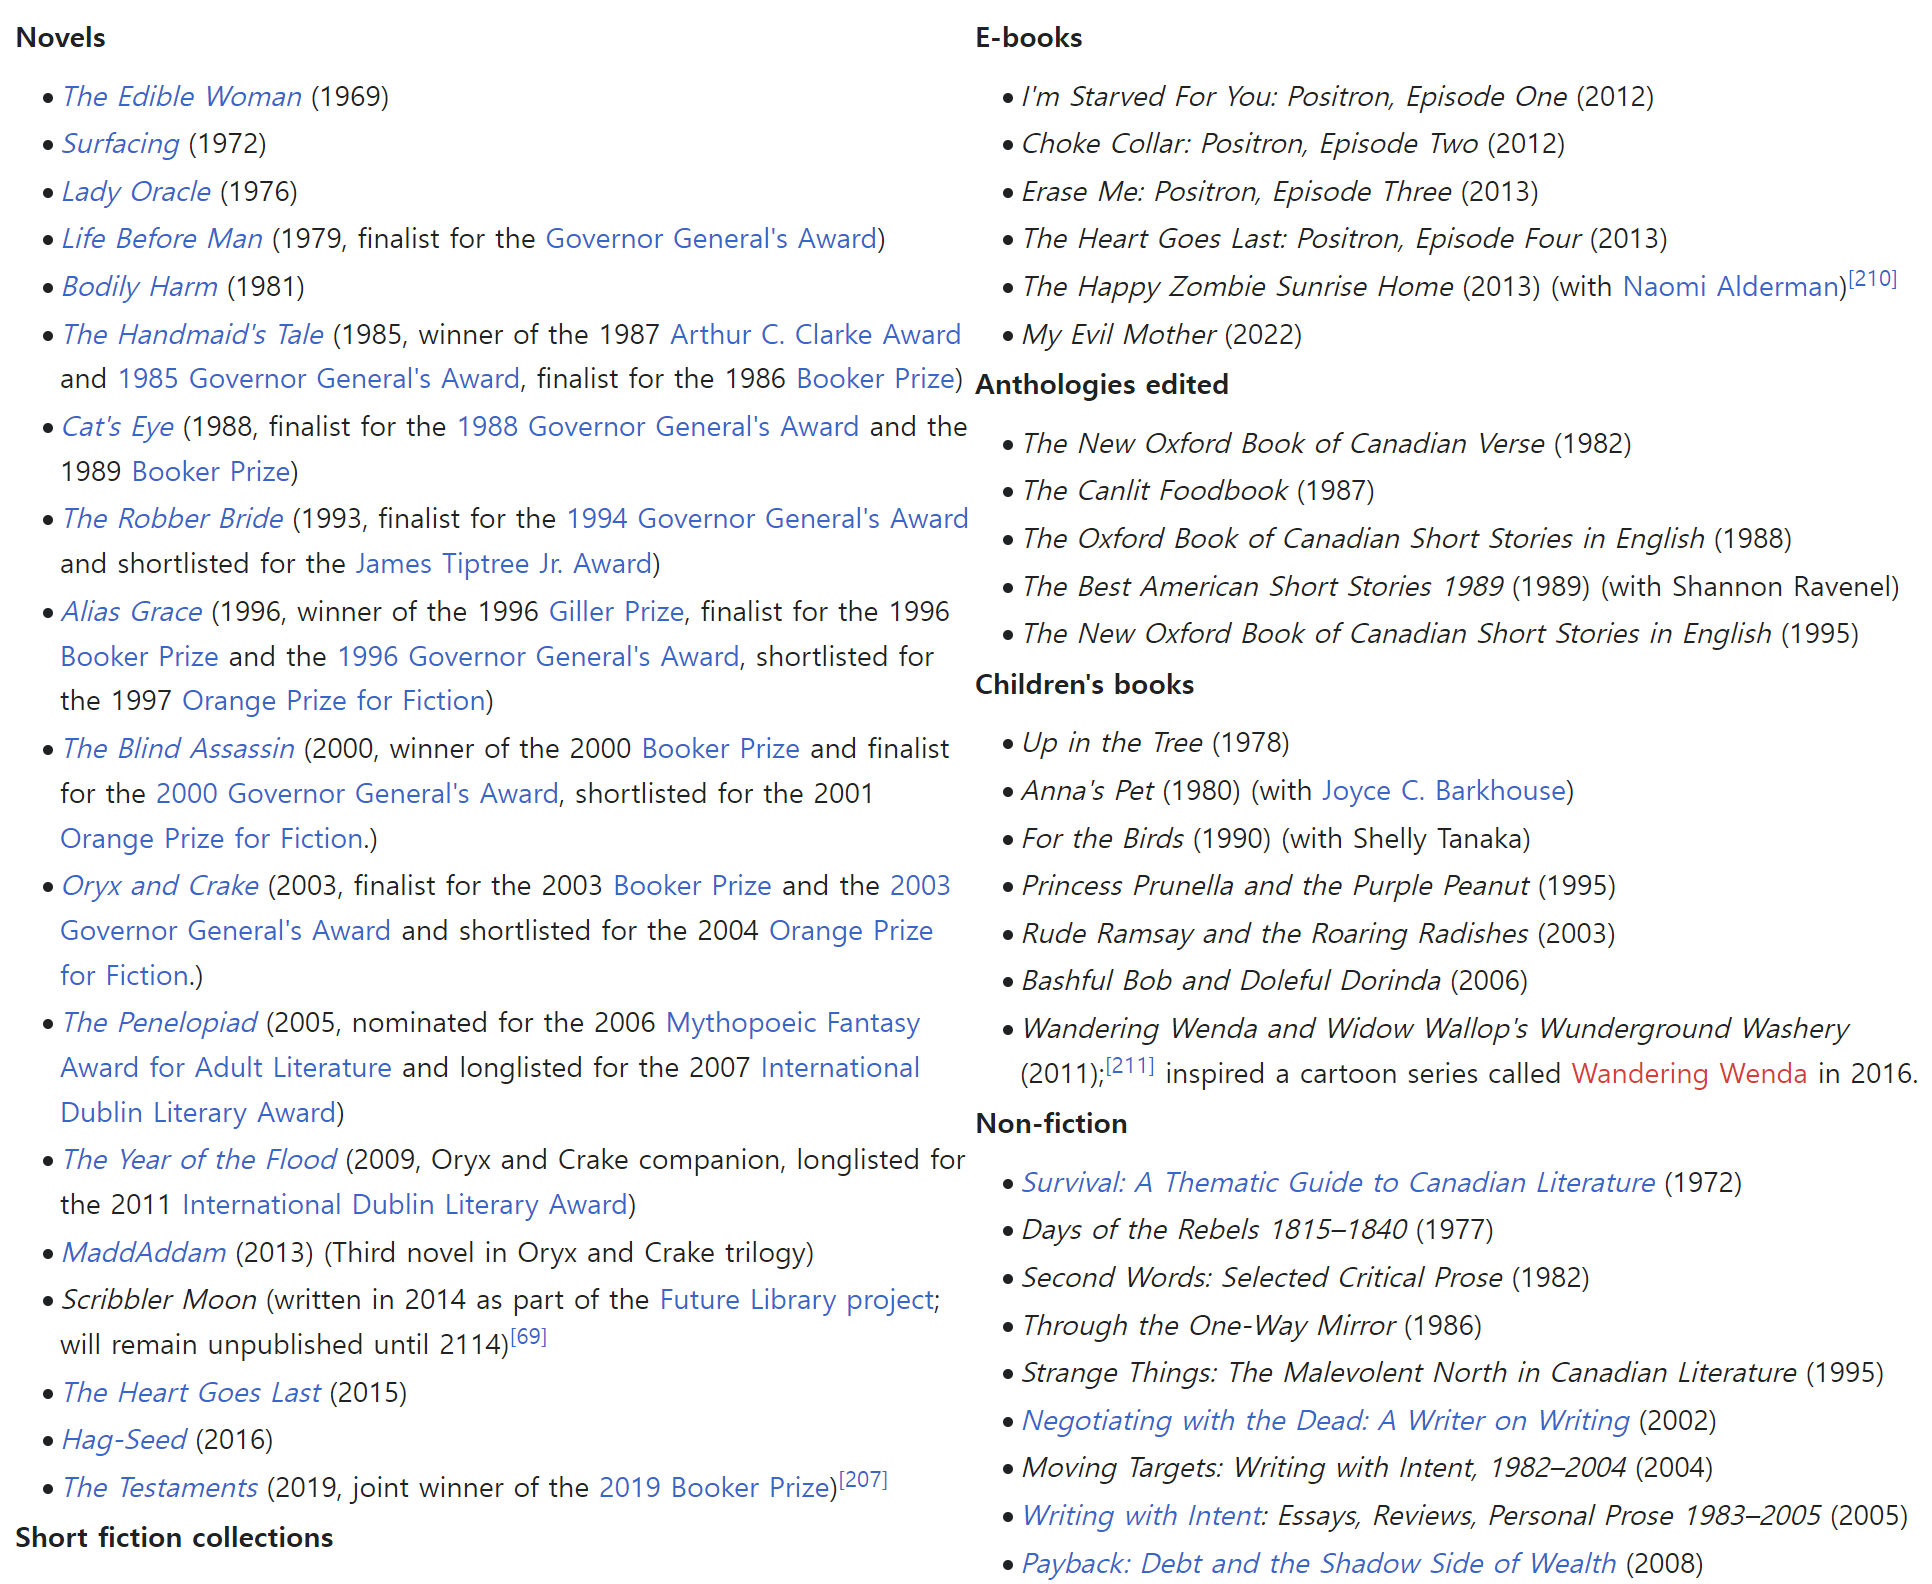Screen dimensions: 1932x1584
Task: Open Survival: A Thematic Guide link
Action: (1337, 1182)
